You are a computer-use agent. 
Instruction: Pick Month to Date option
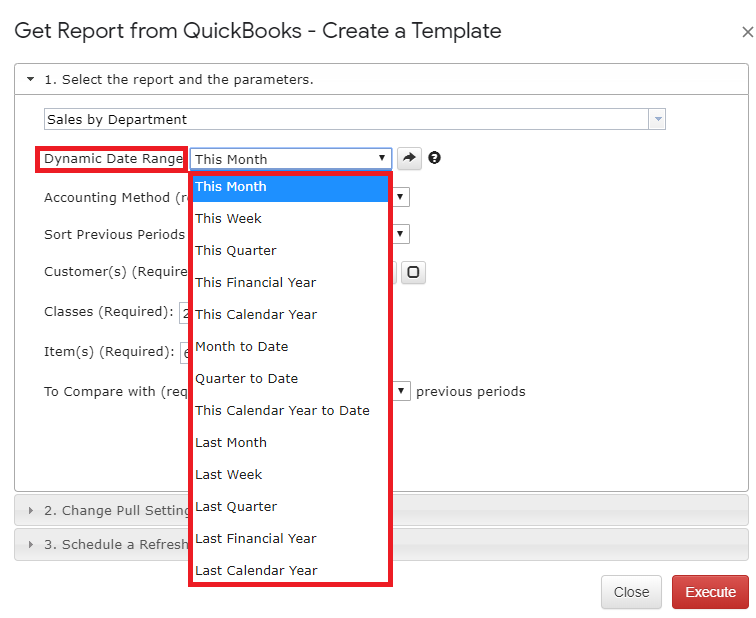pos(290,347)
